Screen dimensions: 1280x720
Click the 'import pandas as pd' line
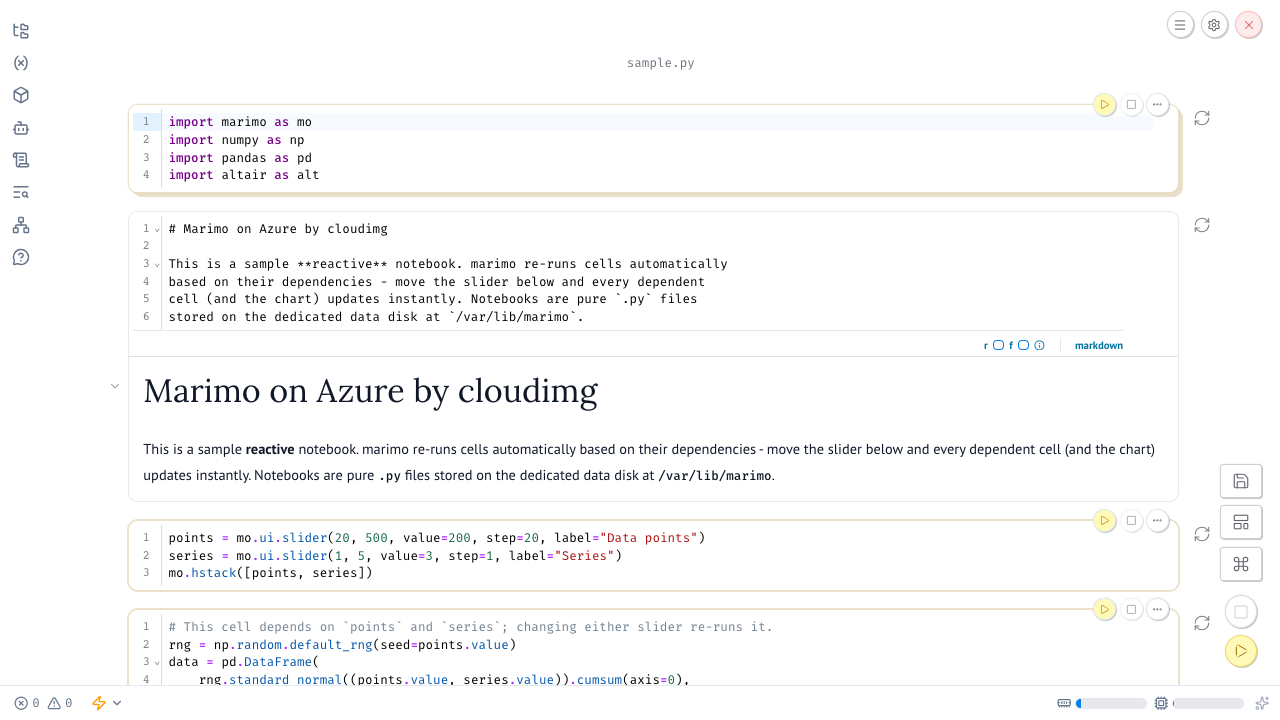pos(240,158)
